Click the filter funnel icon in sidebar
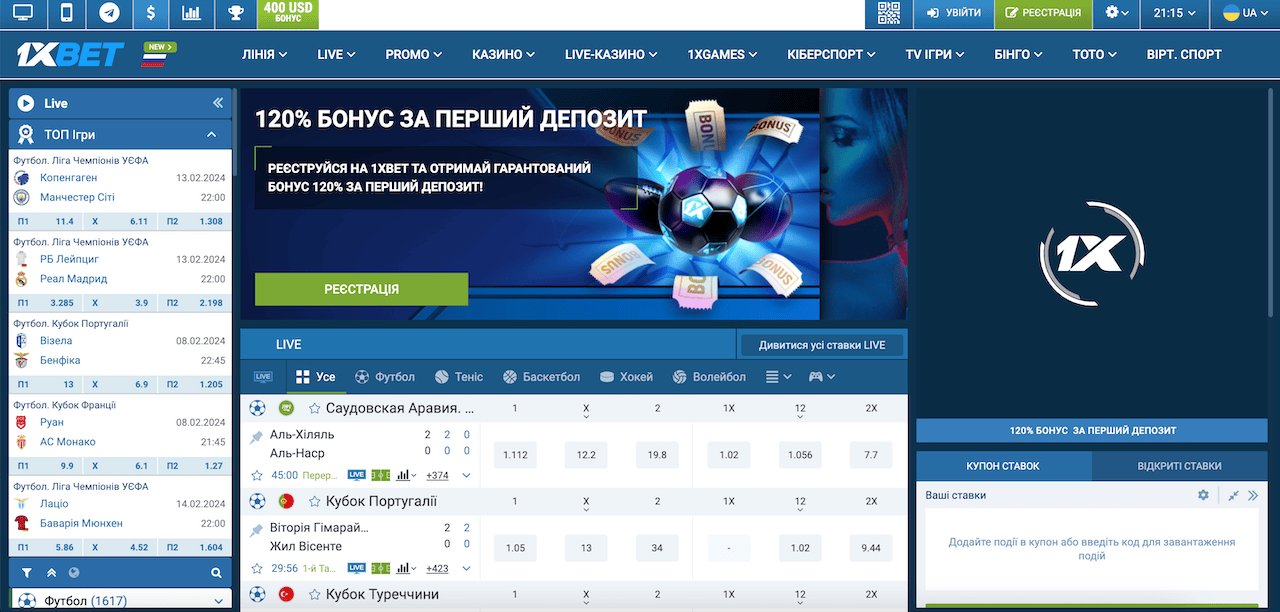The width and height of the screenshot is (1280, 612). [x=27, y=573]
